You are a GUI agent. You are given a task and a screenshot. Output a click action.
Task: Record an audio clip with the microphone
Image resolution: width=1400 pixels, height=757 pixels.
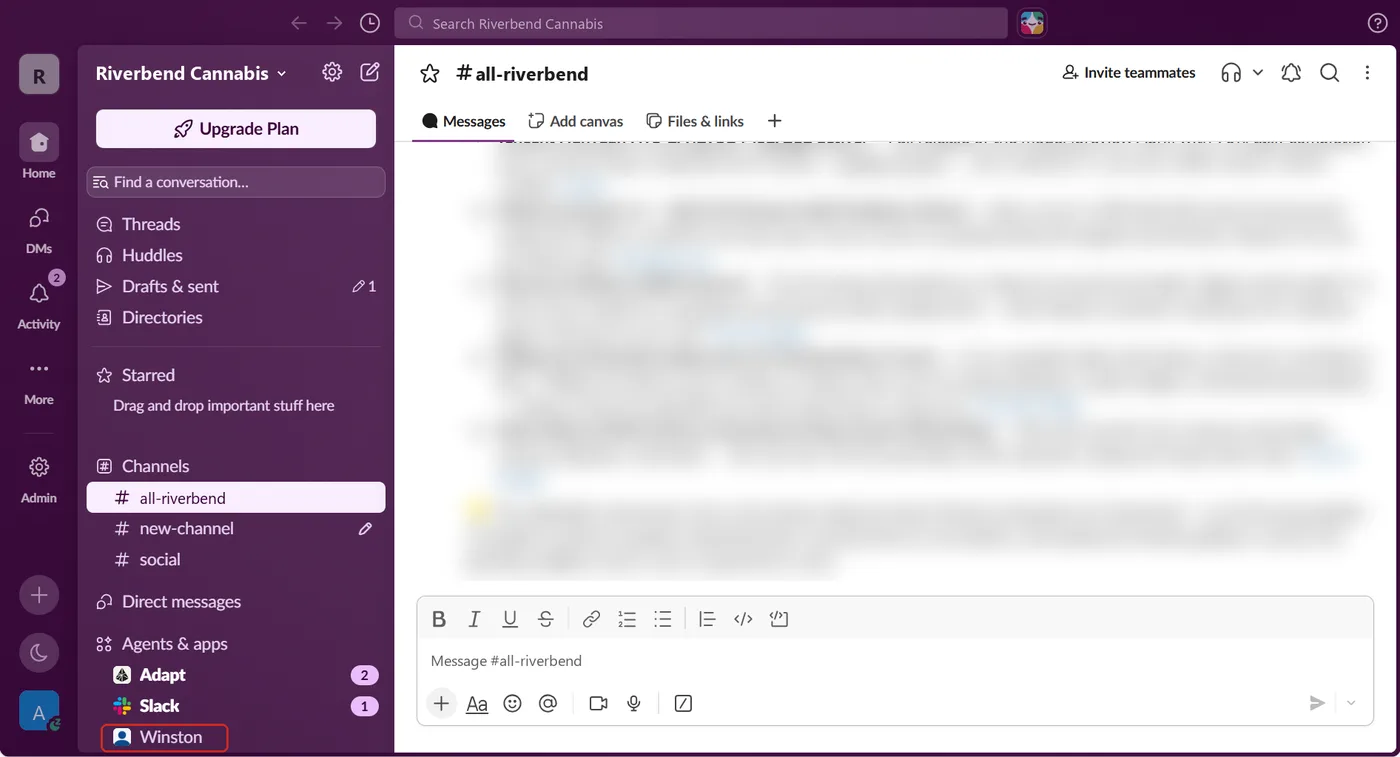(634, 703)
